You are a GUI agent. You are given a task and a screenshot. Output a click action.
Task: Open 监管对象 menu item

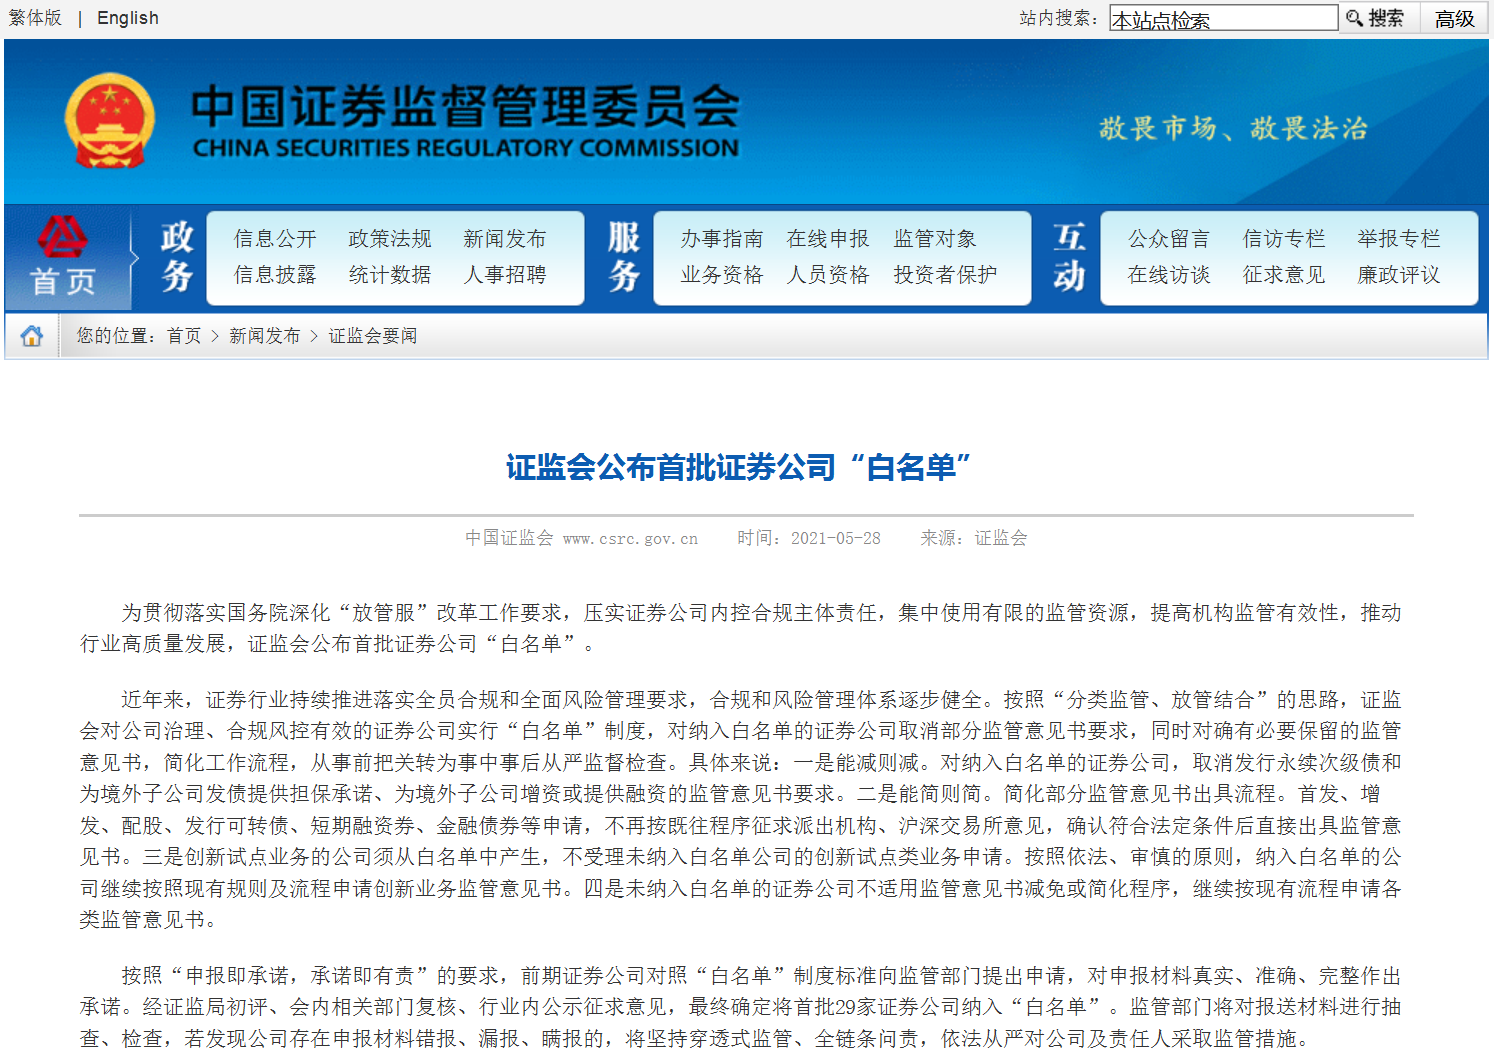coord(935,239)
